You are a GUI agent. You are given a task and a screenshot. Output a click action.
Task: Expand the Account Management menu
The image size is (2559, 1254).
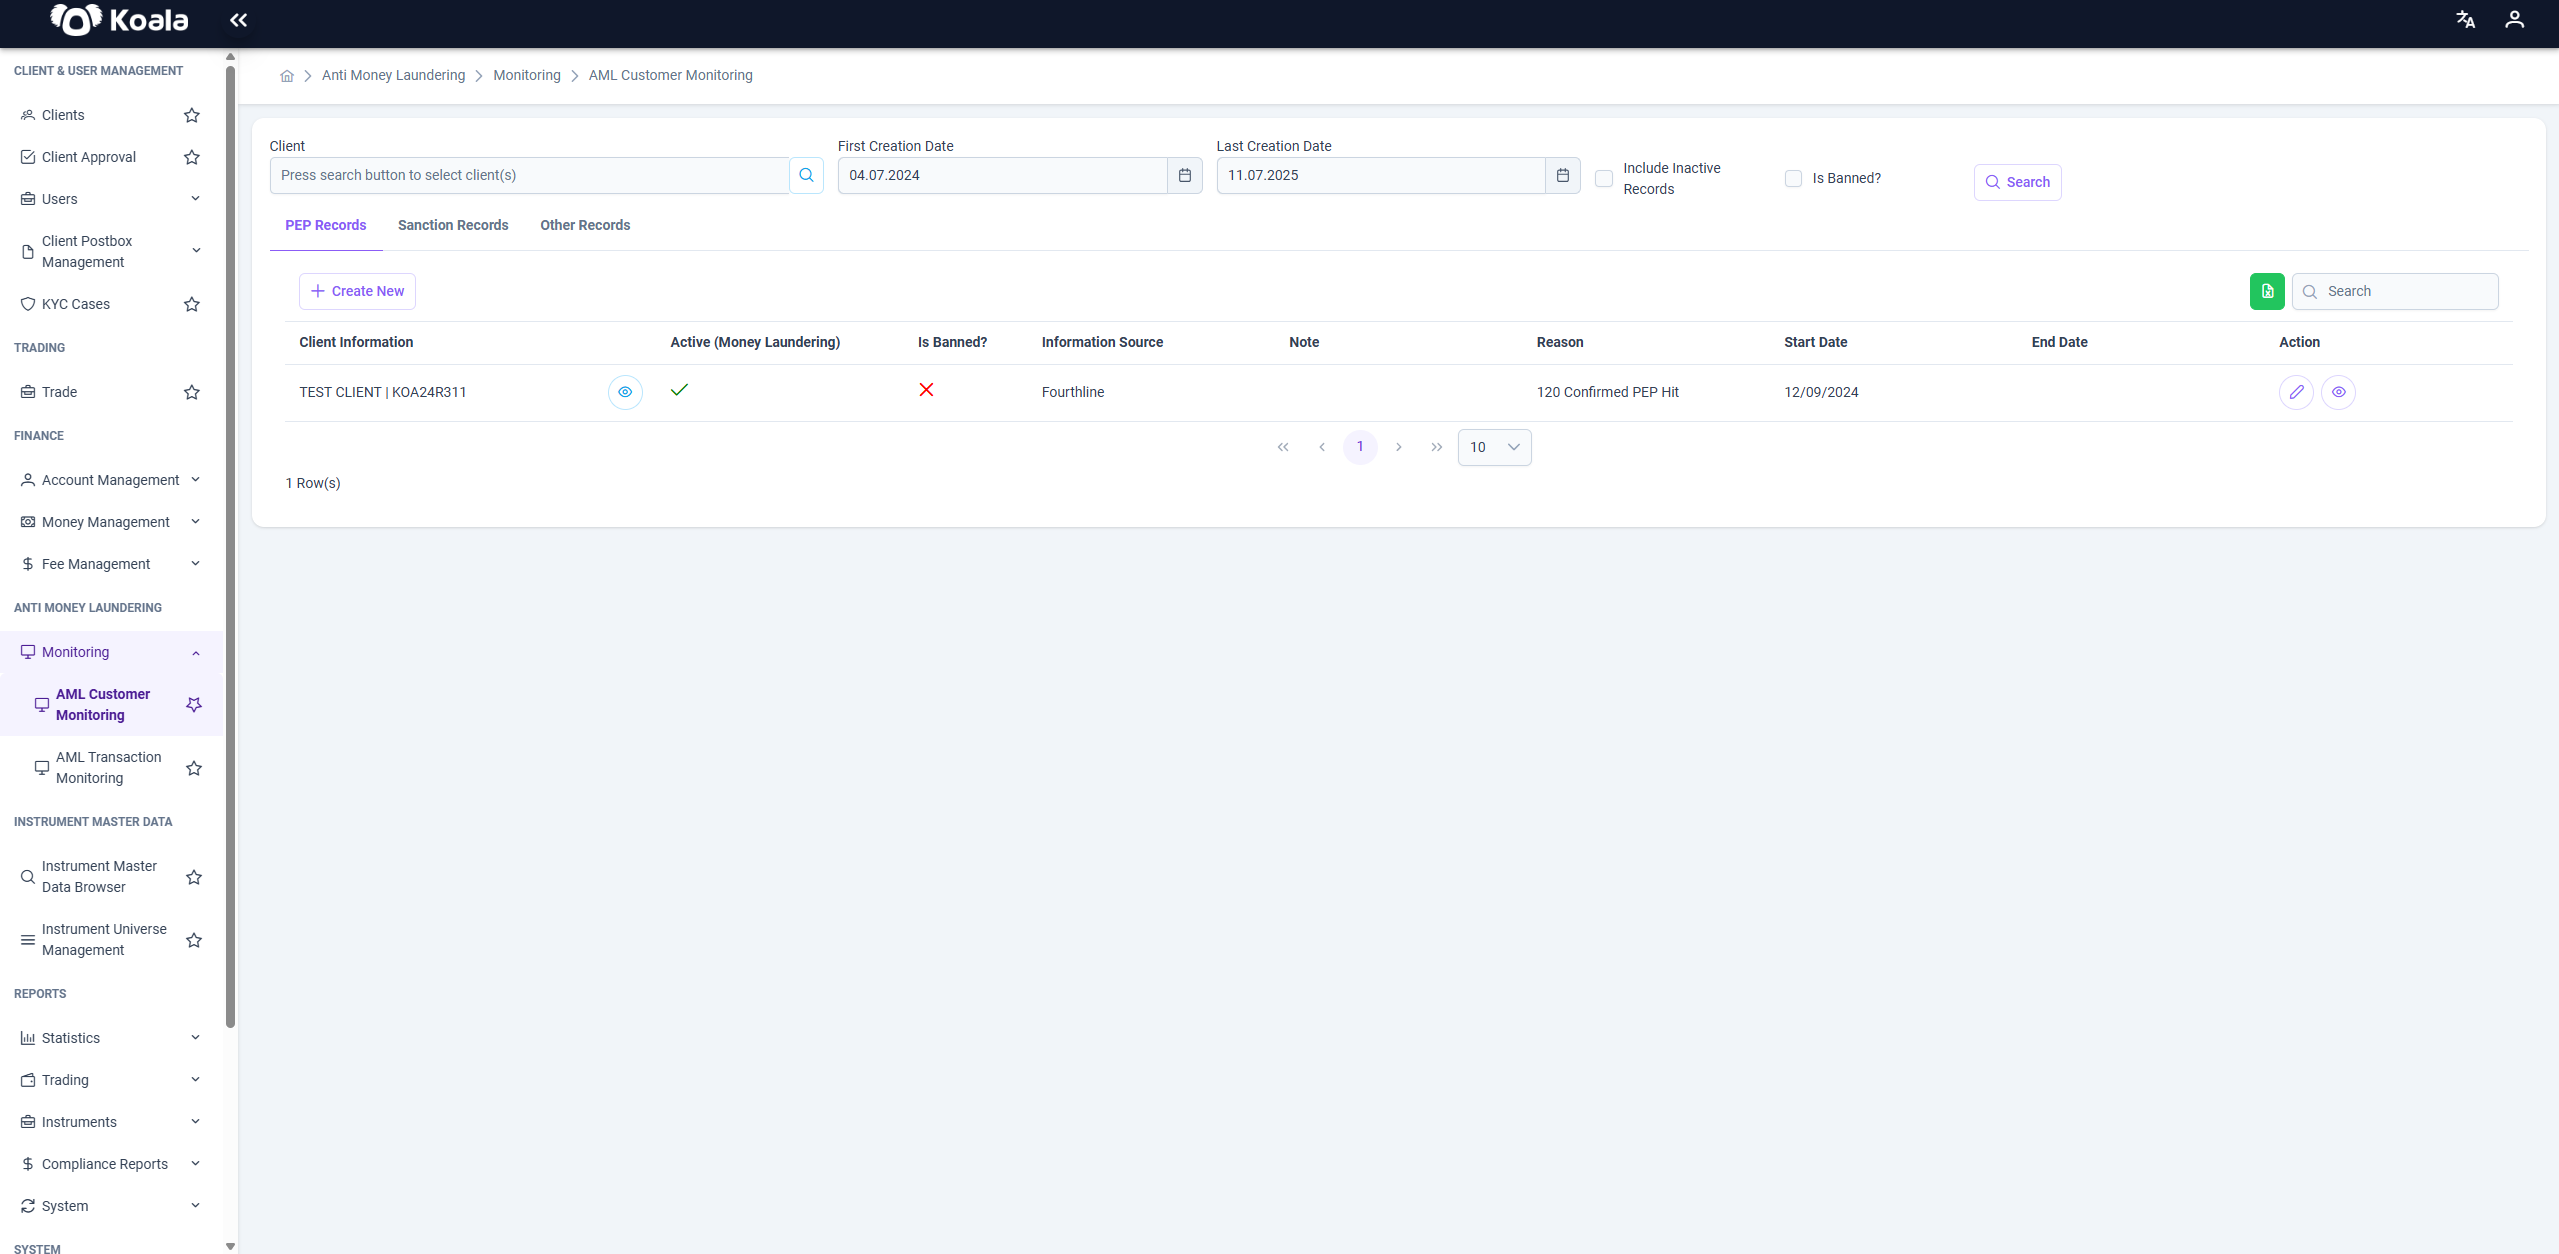coord(111,480)
